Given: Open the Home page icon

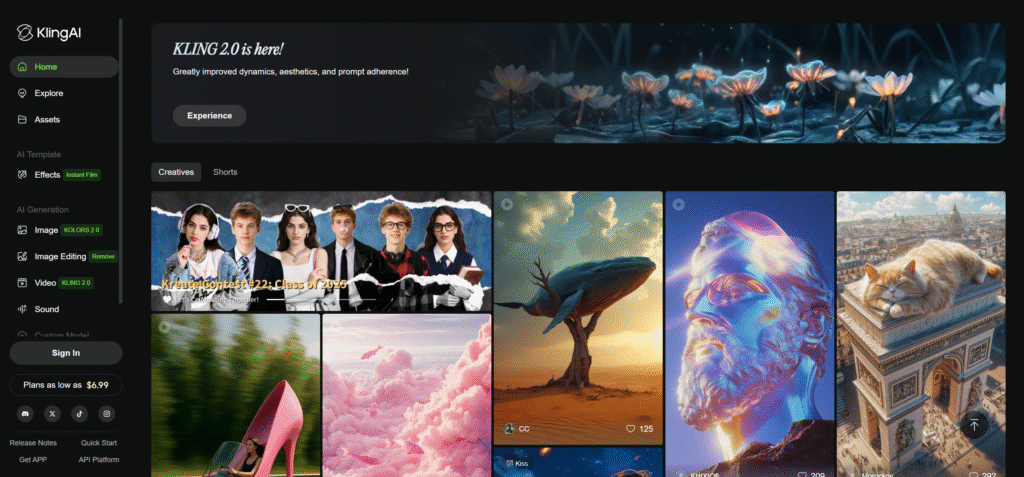Looking at the screenshot, I should coord(22,67).
